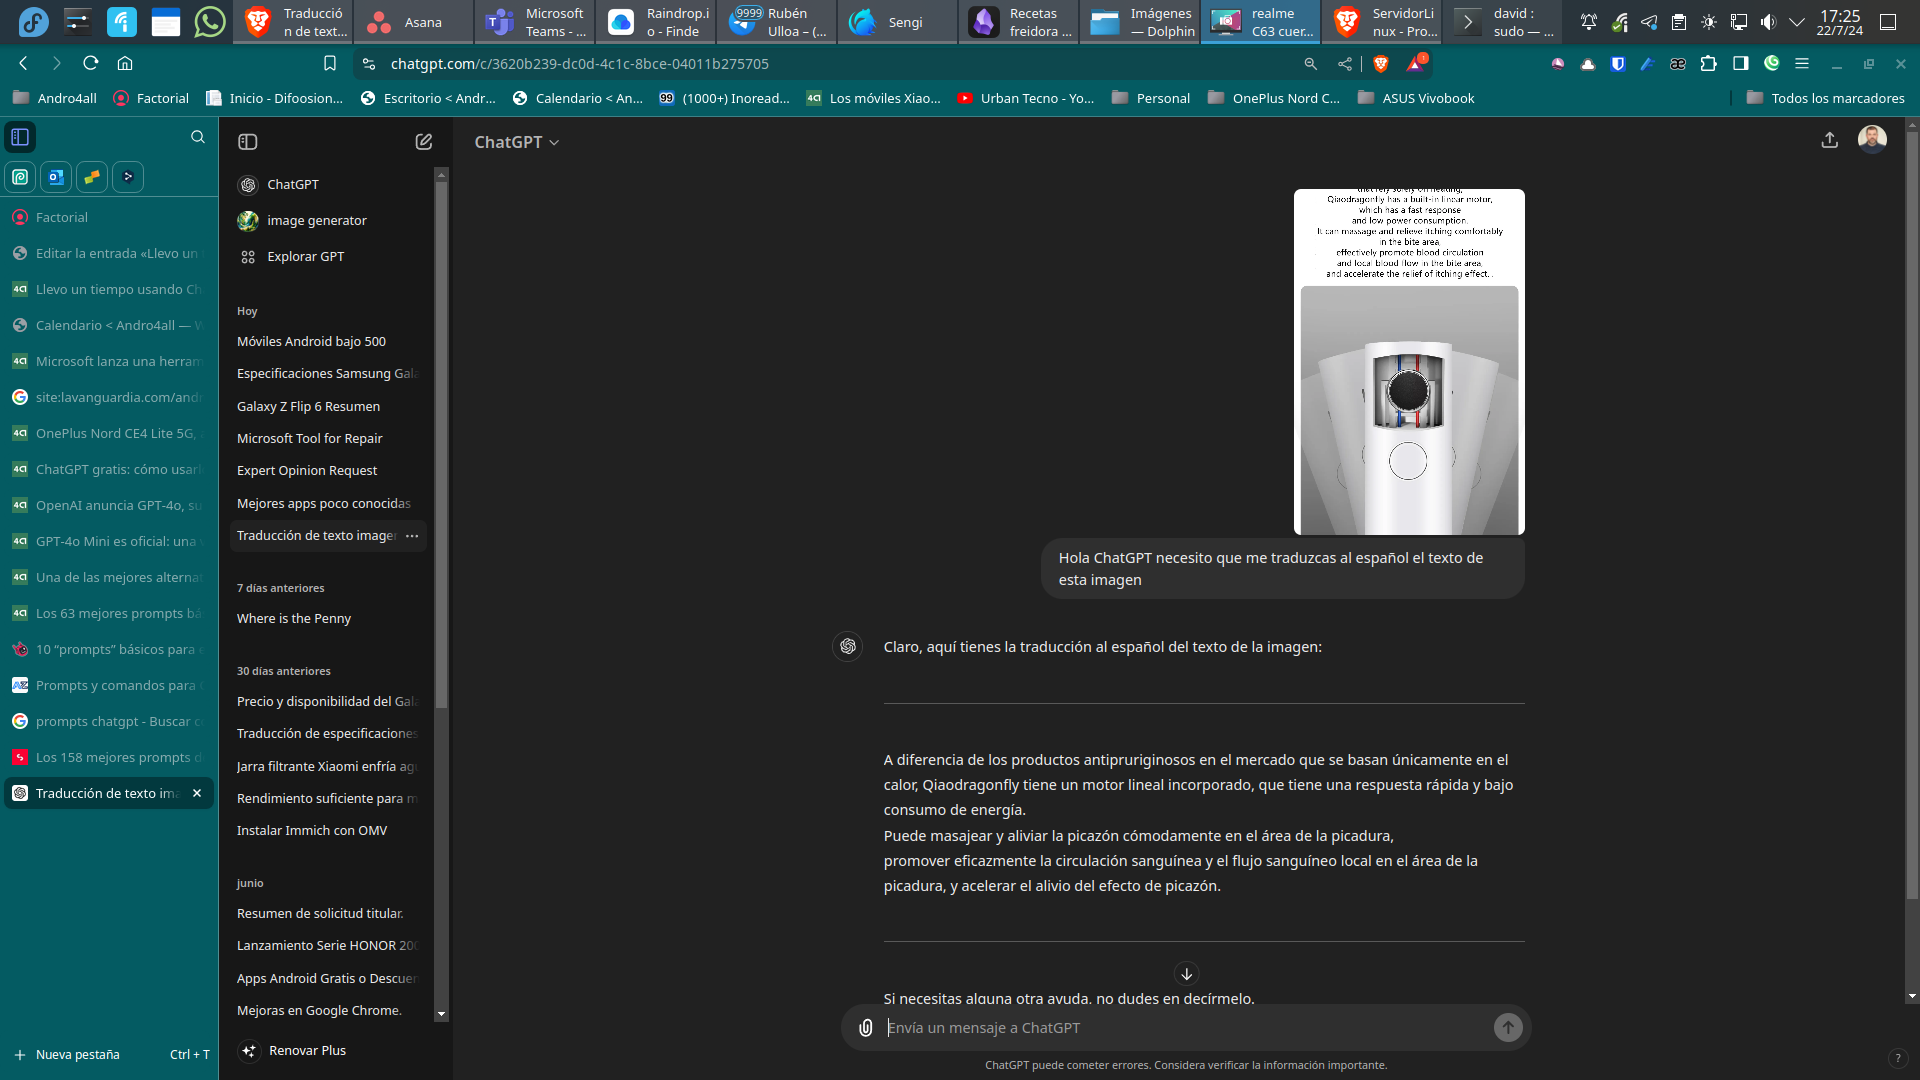Screen dimensions: 1920x1080
Task: Open 'Todos los marcadores' folder
Action: pyautogui.click(x=1825, y=98)
